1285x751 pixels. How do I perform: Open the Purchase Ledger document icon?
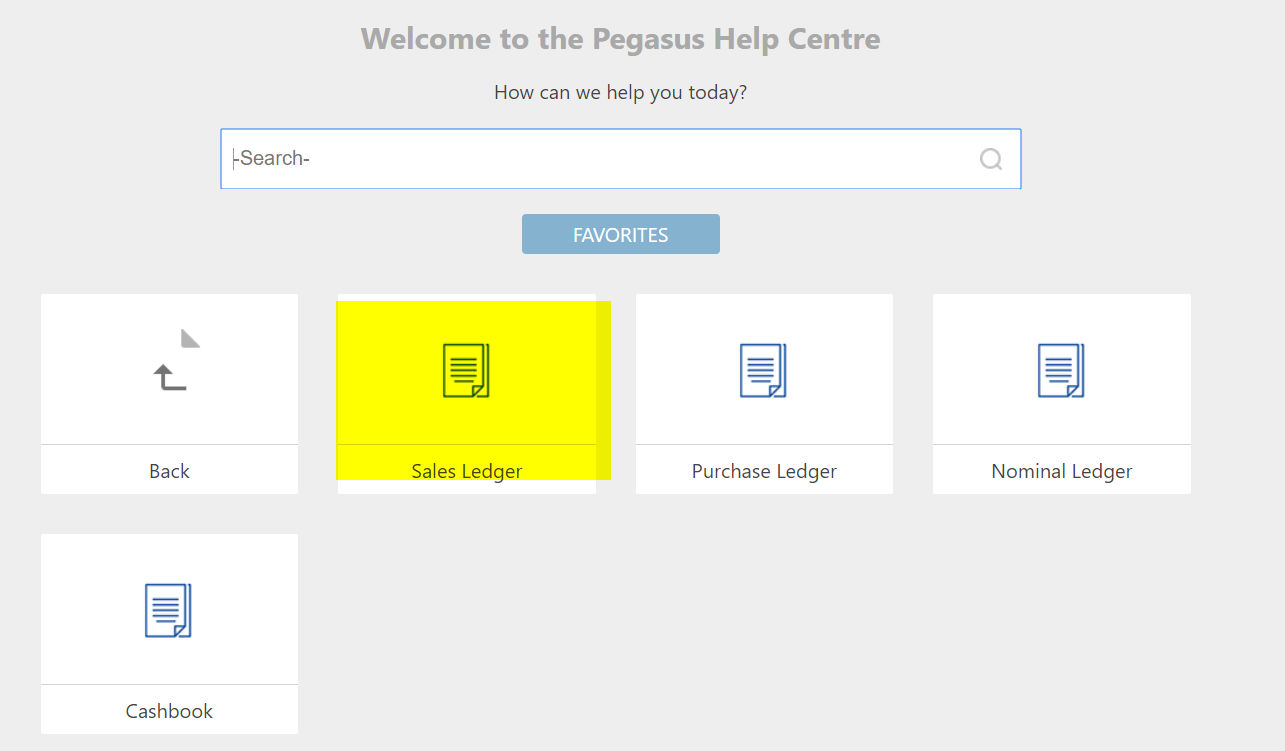[764, 370]
